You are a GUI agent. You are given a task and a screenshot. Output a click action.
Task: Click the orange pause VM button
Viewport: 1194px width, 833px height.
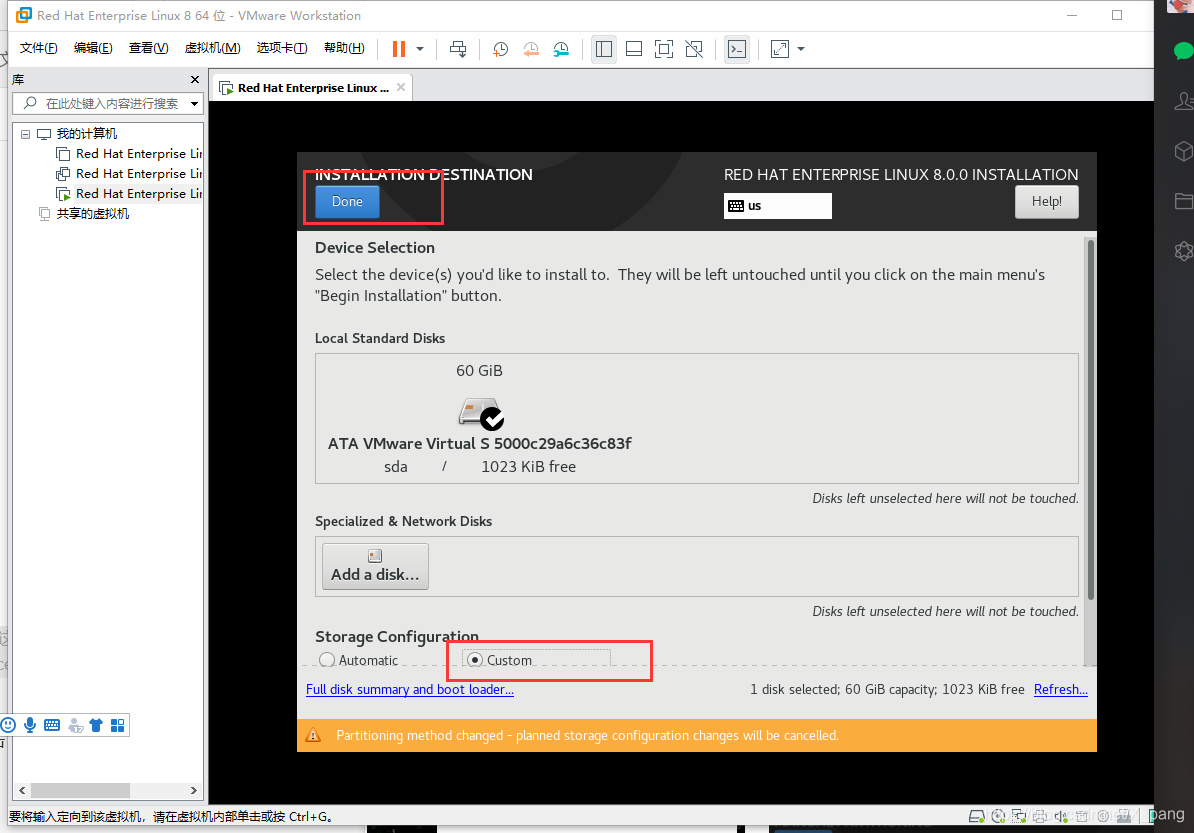(x=398, y=49)
